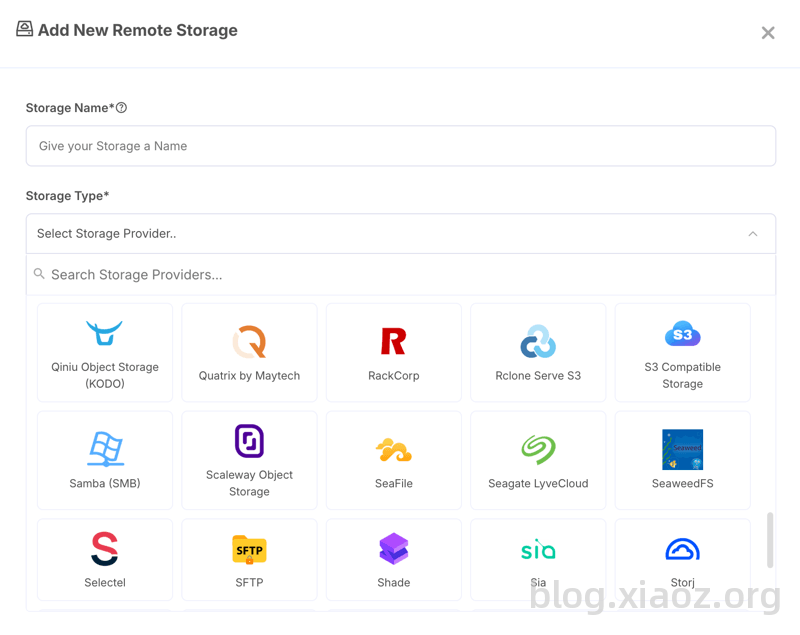Select the Qiniu Object Storage (KODO) icon
Screen dimensions: 800x635
click(x=105, y=333)
